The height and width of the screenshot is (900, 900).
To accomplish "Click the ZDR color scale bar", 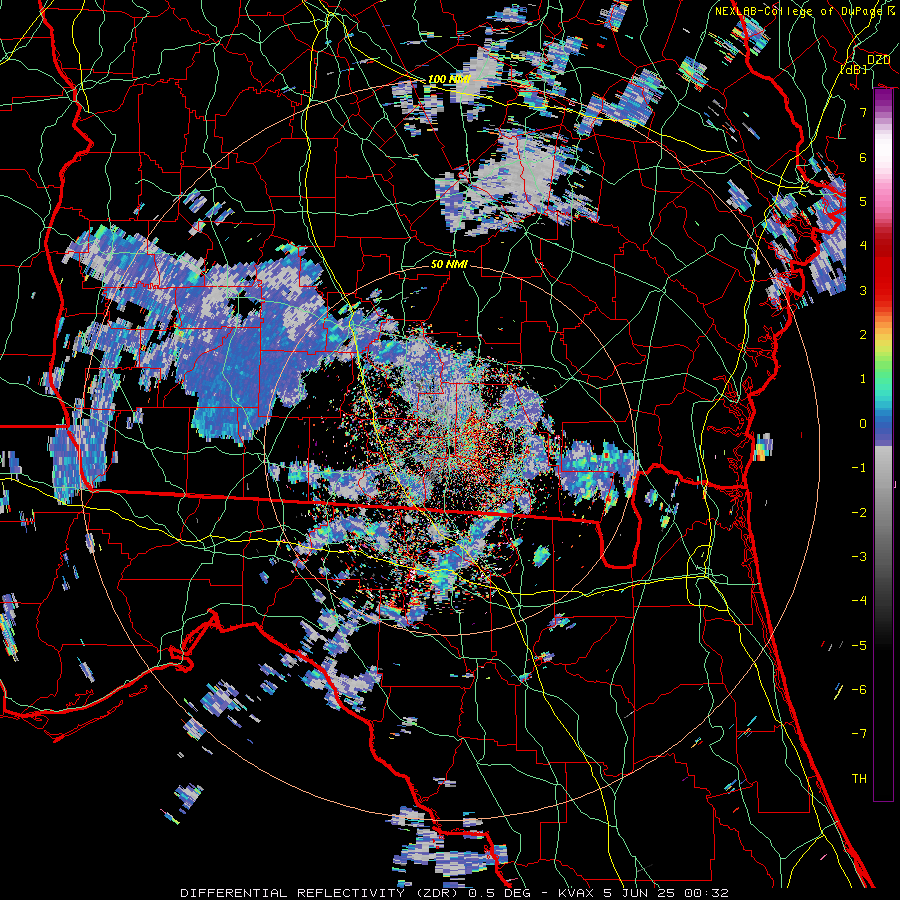I will [x=883, y=445].
